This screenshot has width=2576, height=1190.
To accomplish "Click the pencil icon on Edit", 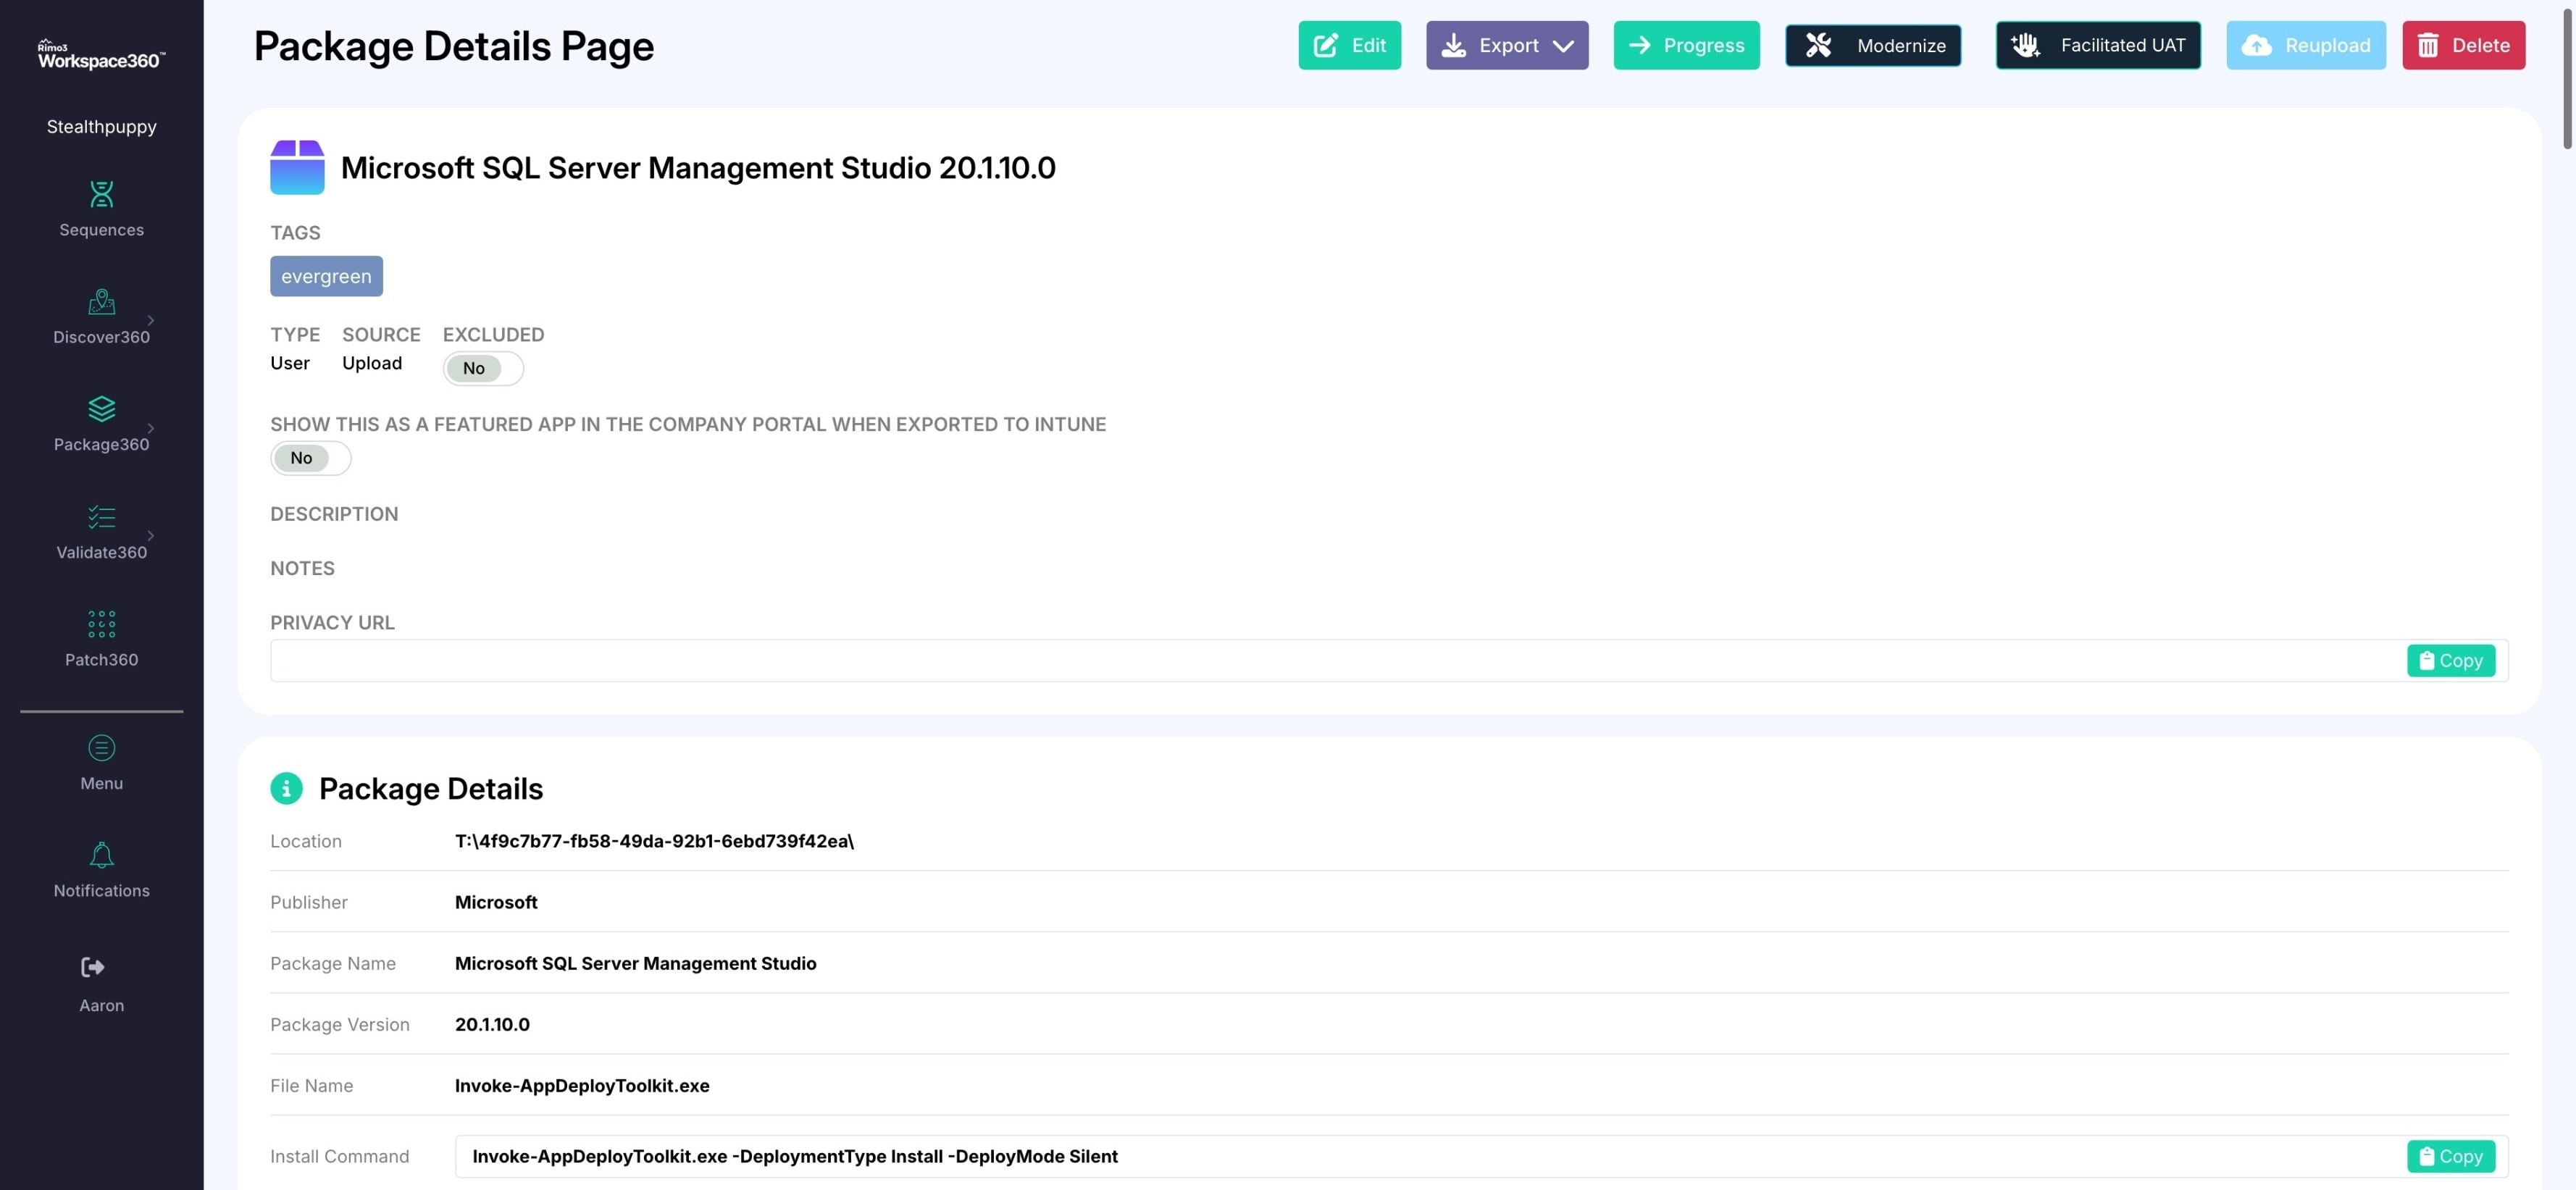I will pos(1325,45).
